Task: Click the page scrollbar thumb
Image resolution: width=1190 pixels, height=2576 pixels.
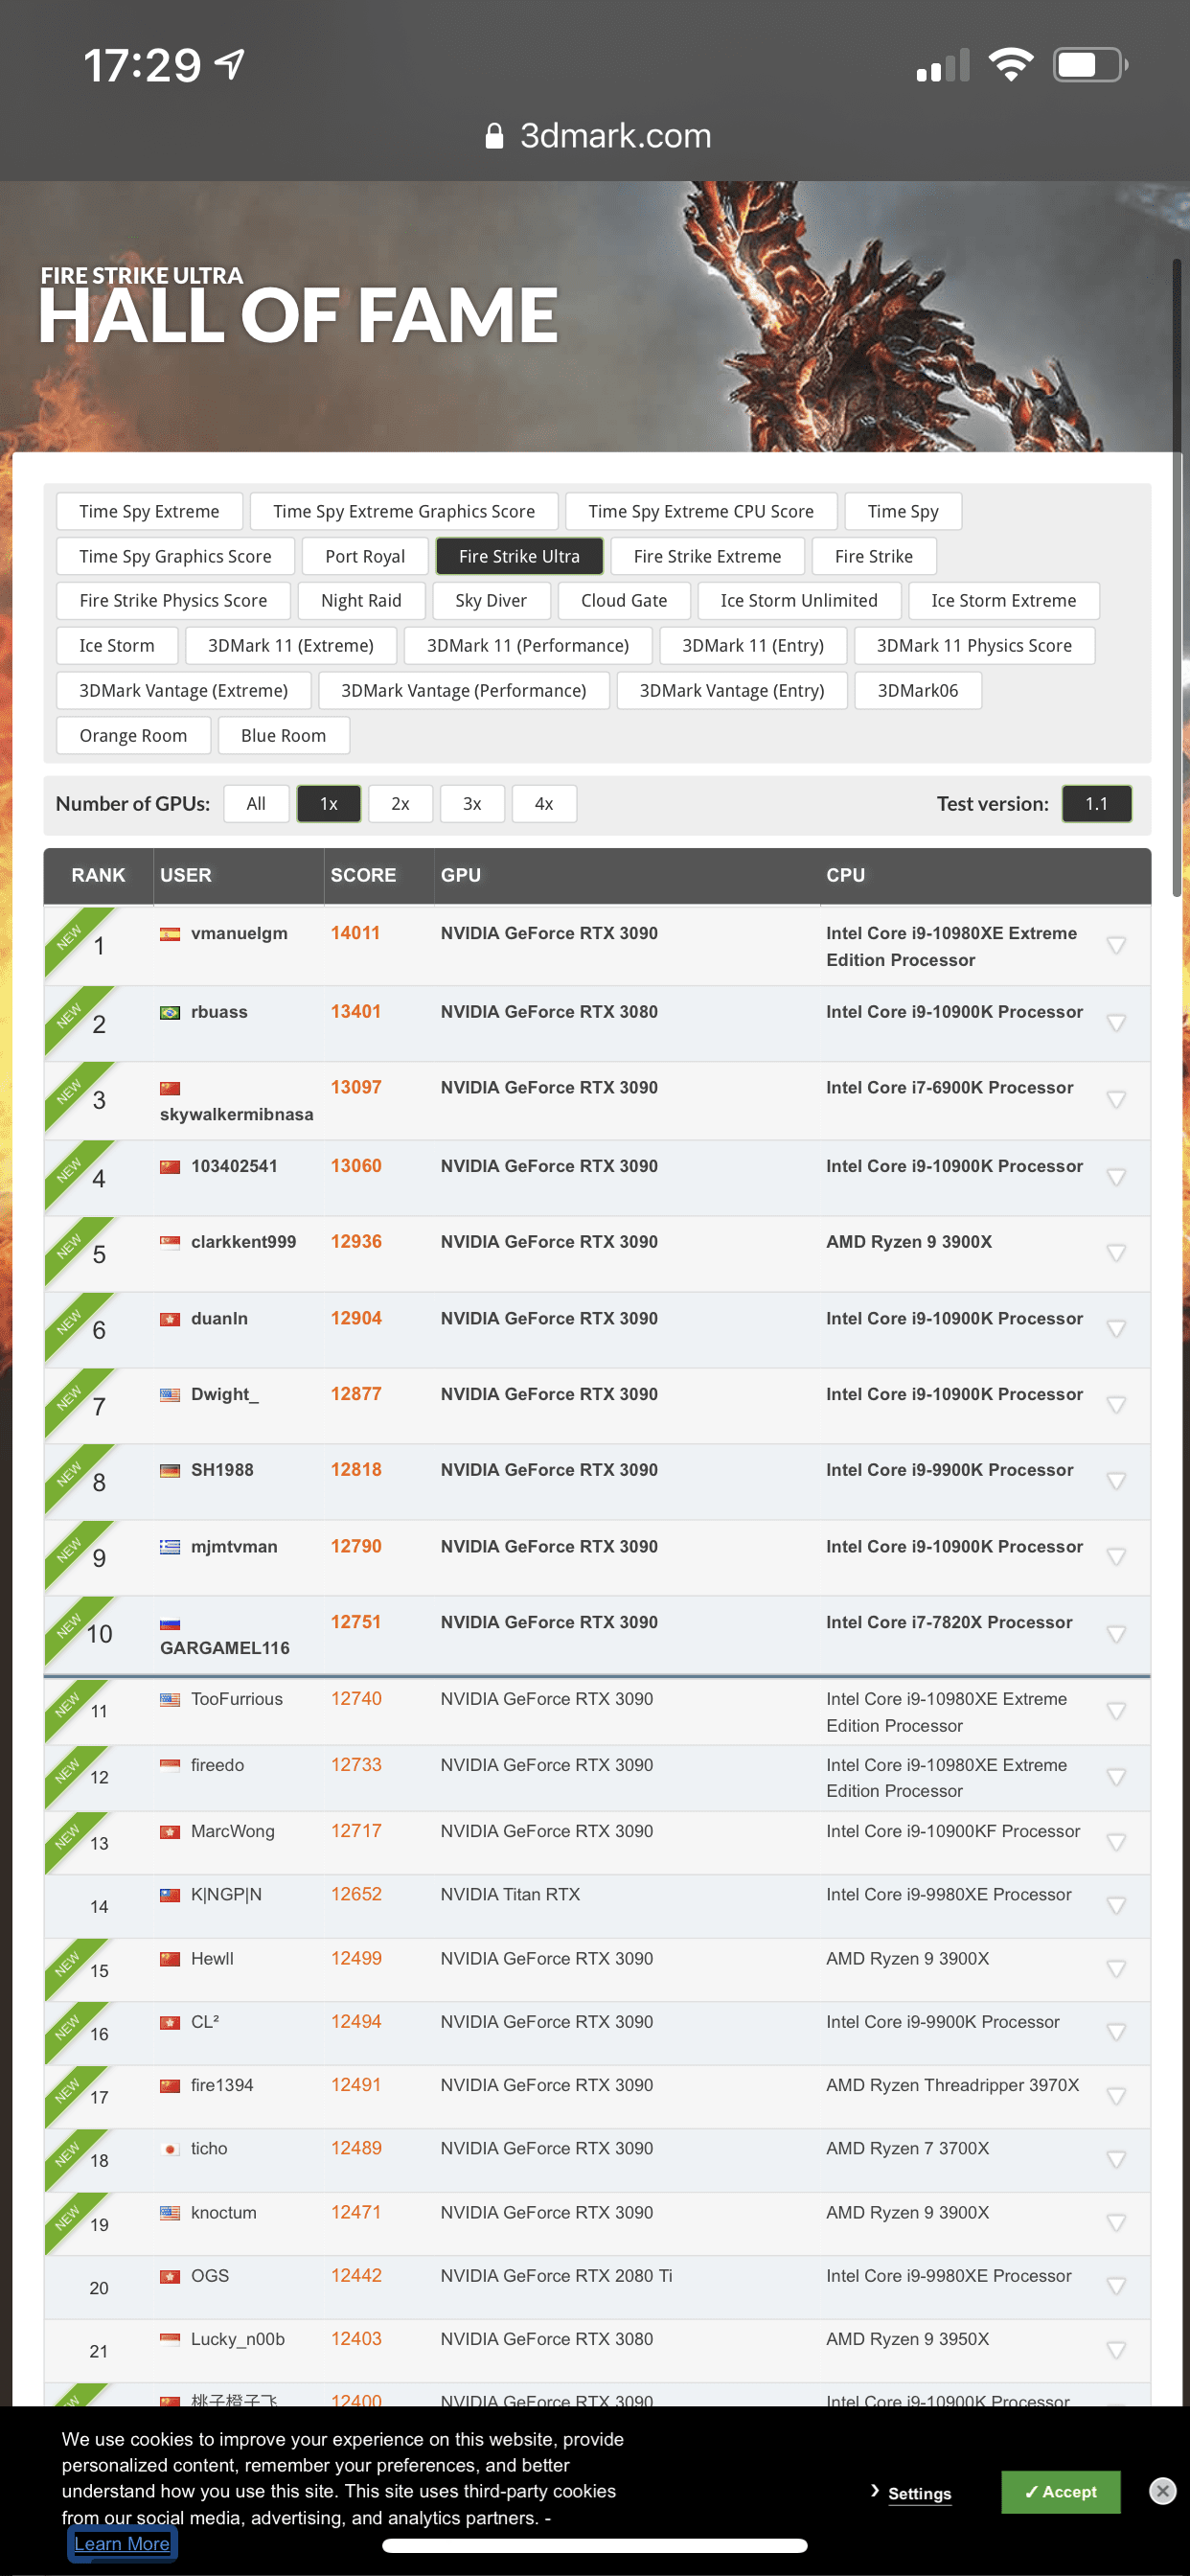Action: 1176,577
